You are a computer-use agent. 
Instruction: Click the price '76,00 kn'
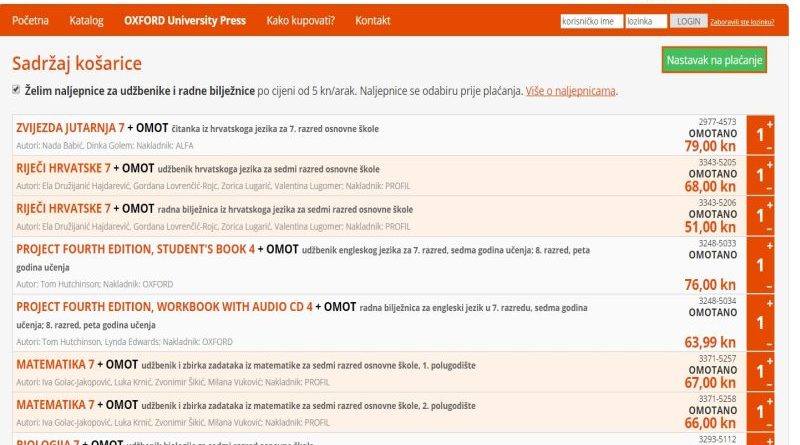point(710,285)
